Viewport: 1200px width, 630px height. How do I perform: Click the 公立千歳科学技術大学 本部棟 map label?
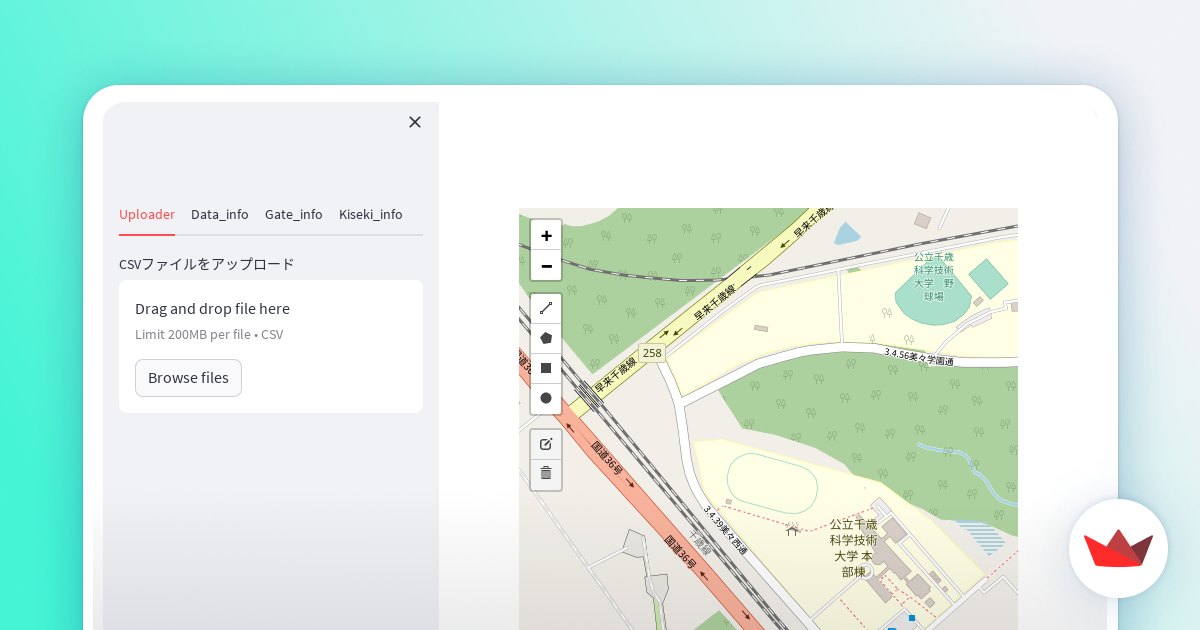click(x=853, y=545)
